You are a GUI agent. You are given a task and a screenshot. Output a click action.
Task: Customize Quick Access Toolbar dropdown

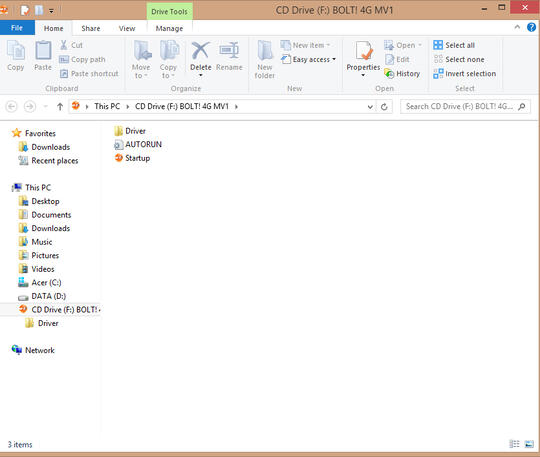click(x=51, y=11)
